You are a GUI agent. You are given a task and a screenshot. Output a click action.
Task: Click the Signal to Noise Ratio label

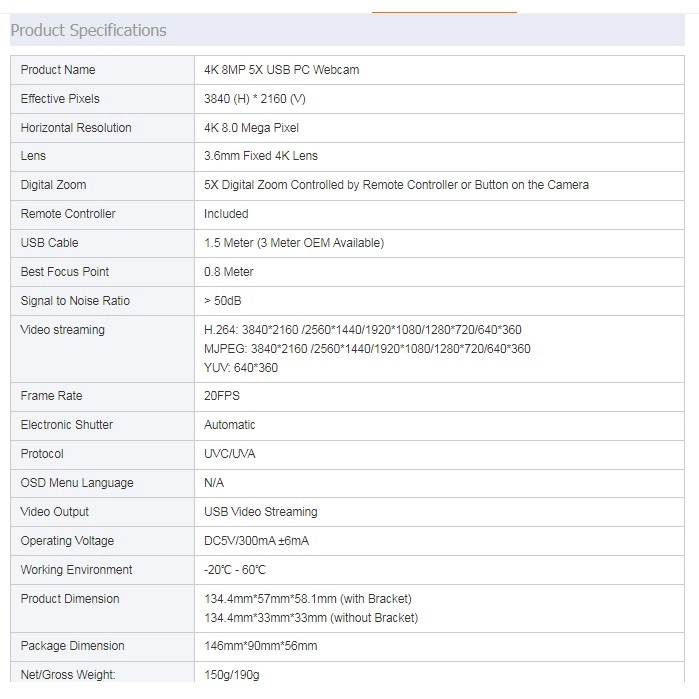tap(75, 301)
